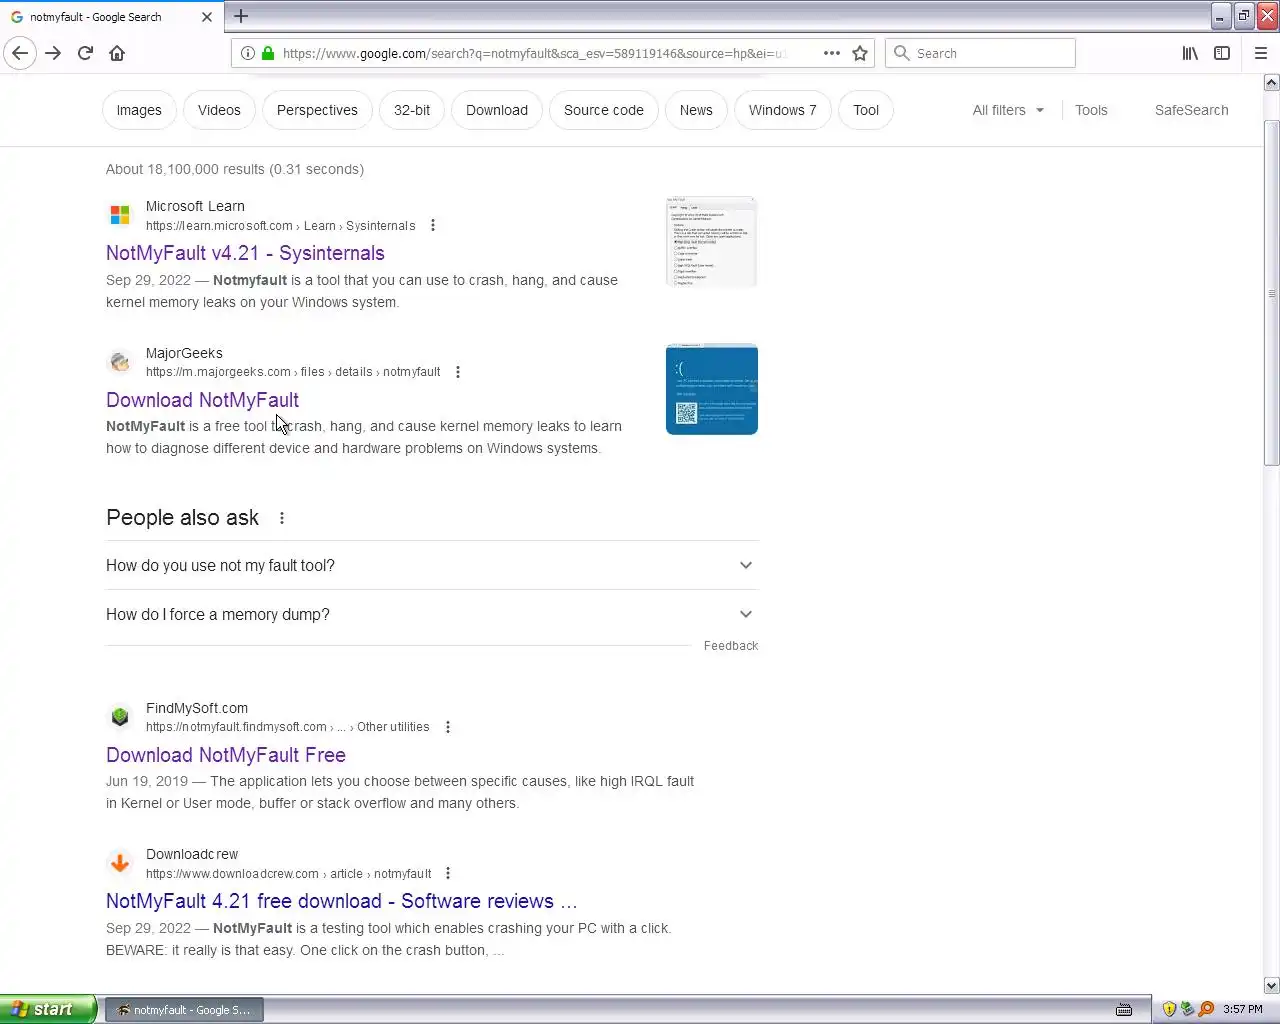Open options menu for Microsoft Learn result
The image size is (1280, 1024).
(433, 225)
